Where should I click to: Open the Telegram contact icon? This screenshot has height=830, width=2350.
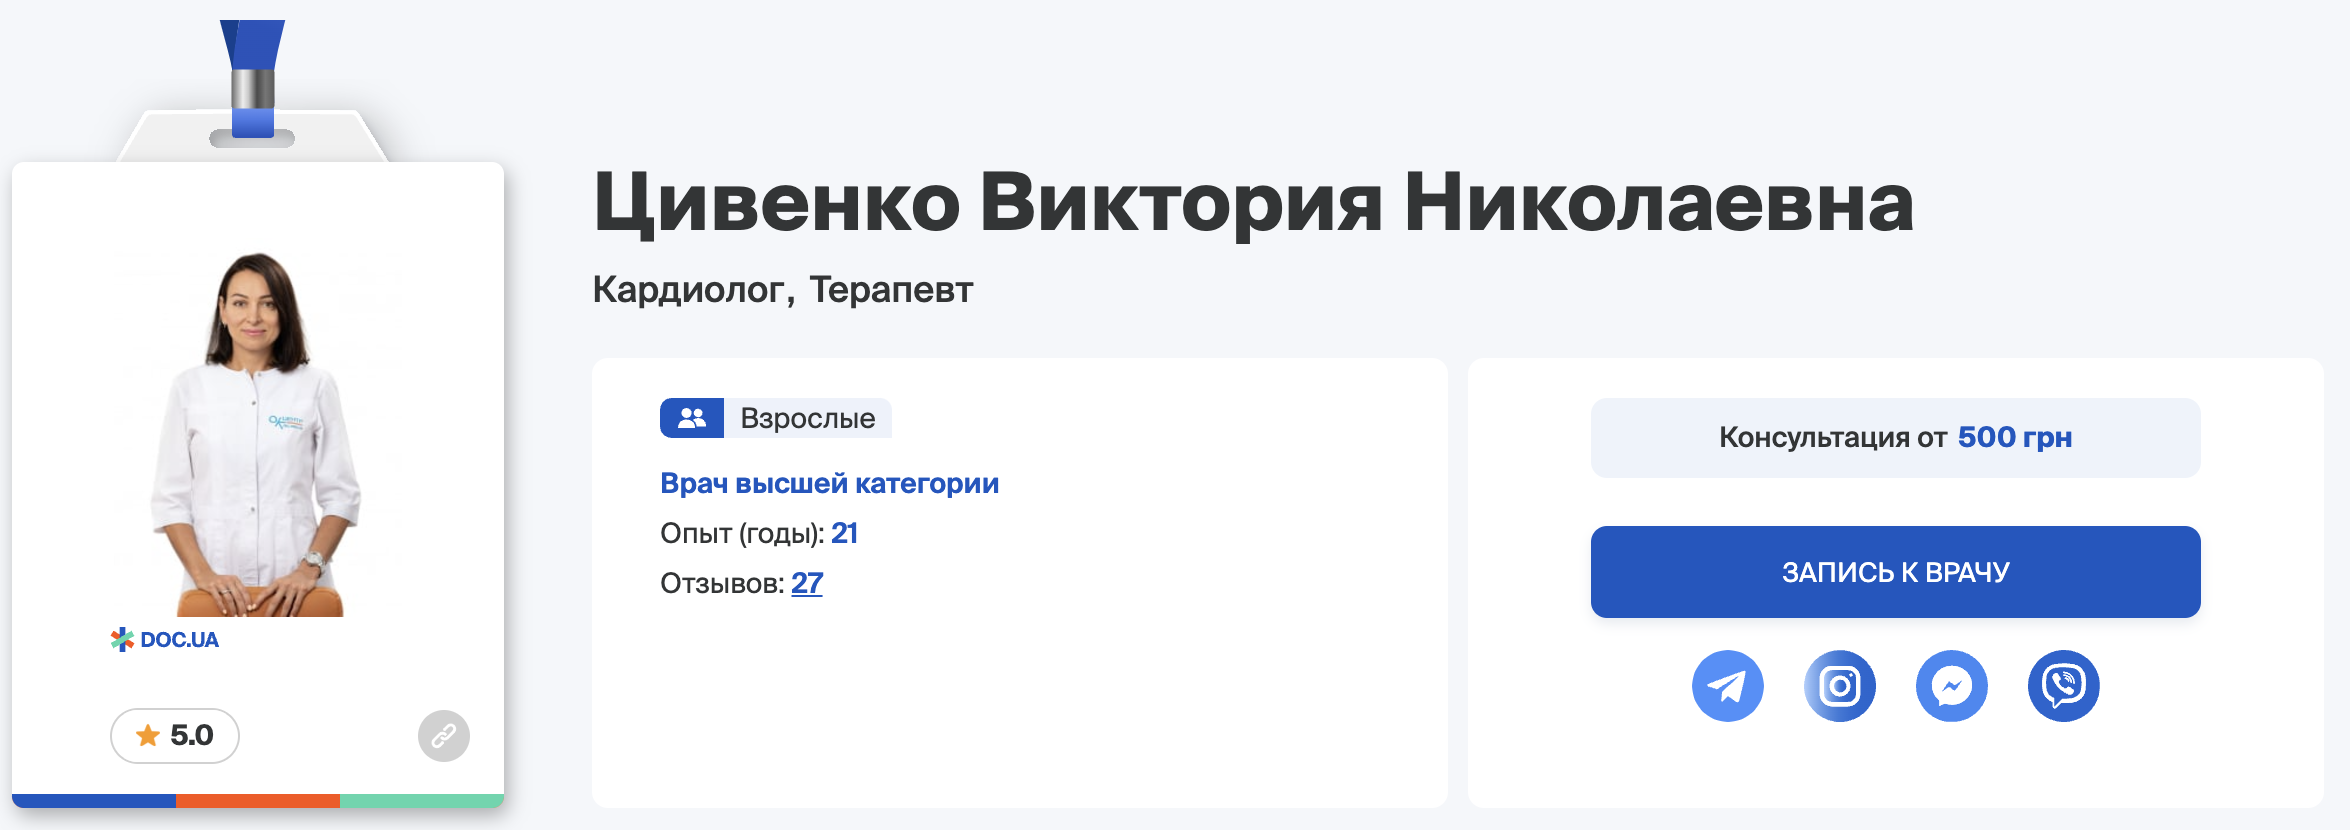1727,686
